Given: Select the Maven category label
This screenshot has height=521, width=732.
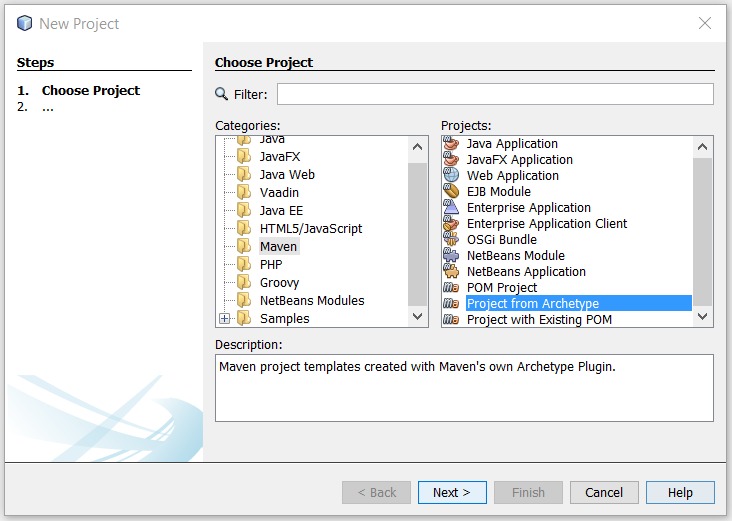Looking at the screenshot, I should 279,246.
